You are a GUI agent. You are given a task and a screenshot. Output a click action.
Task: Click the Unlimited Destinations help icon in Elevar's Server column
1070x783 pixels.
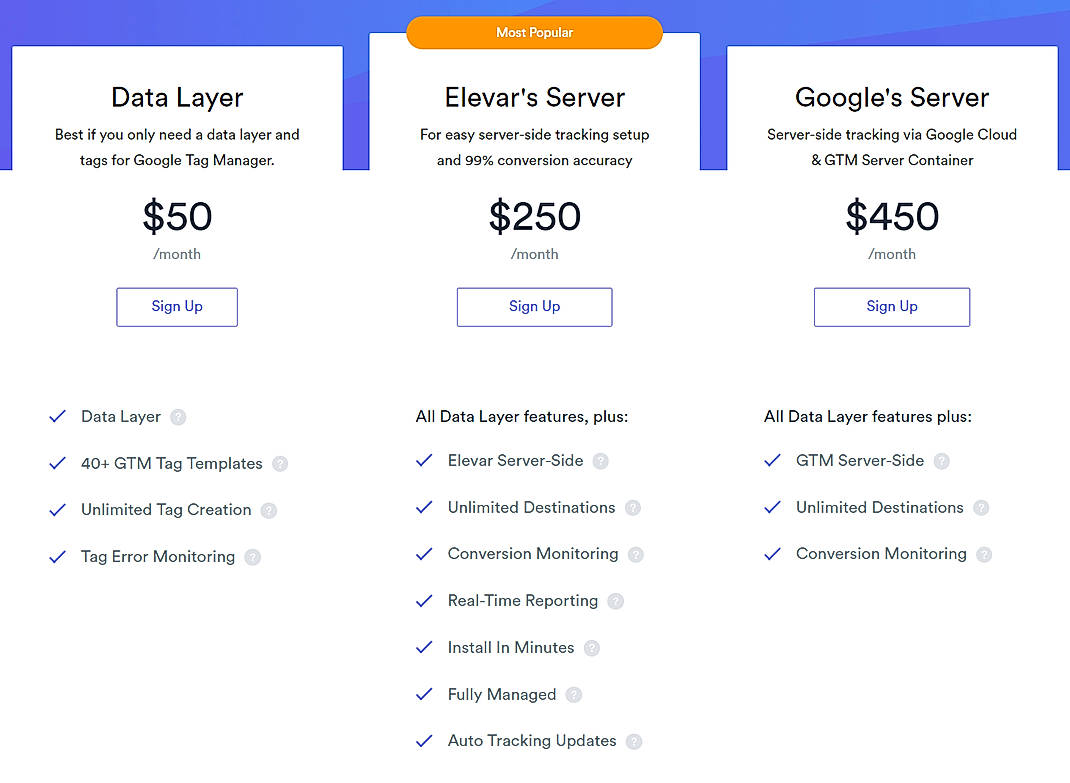click(633, 507)
